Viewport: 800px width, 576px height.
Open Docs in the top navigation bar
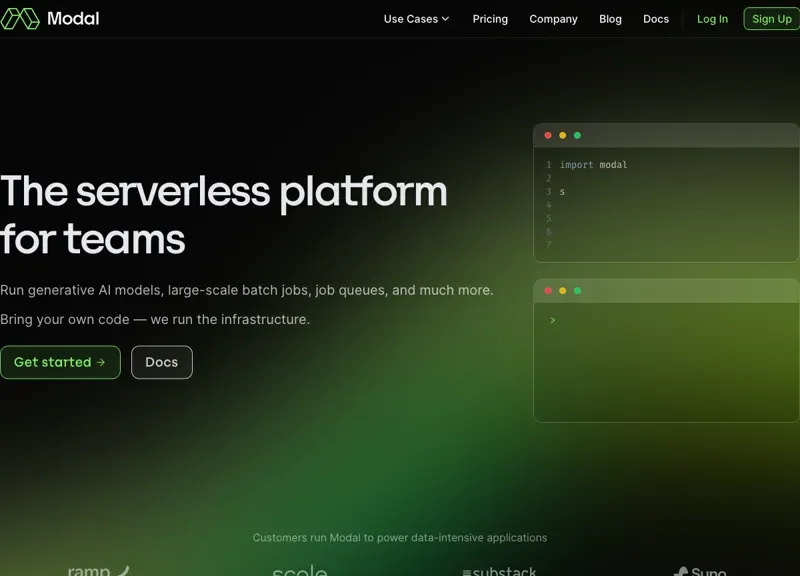(x=656, y=19)
